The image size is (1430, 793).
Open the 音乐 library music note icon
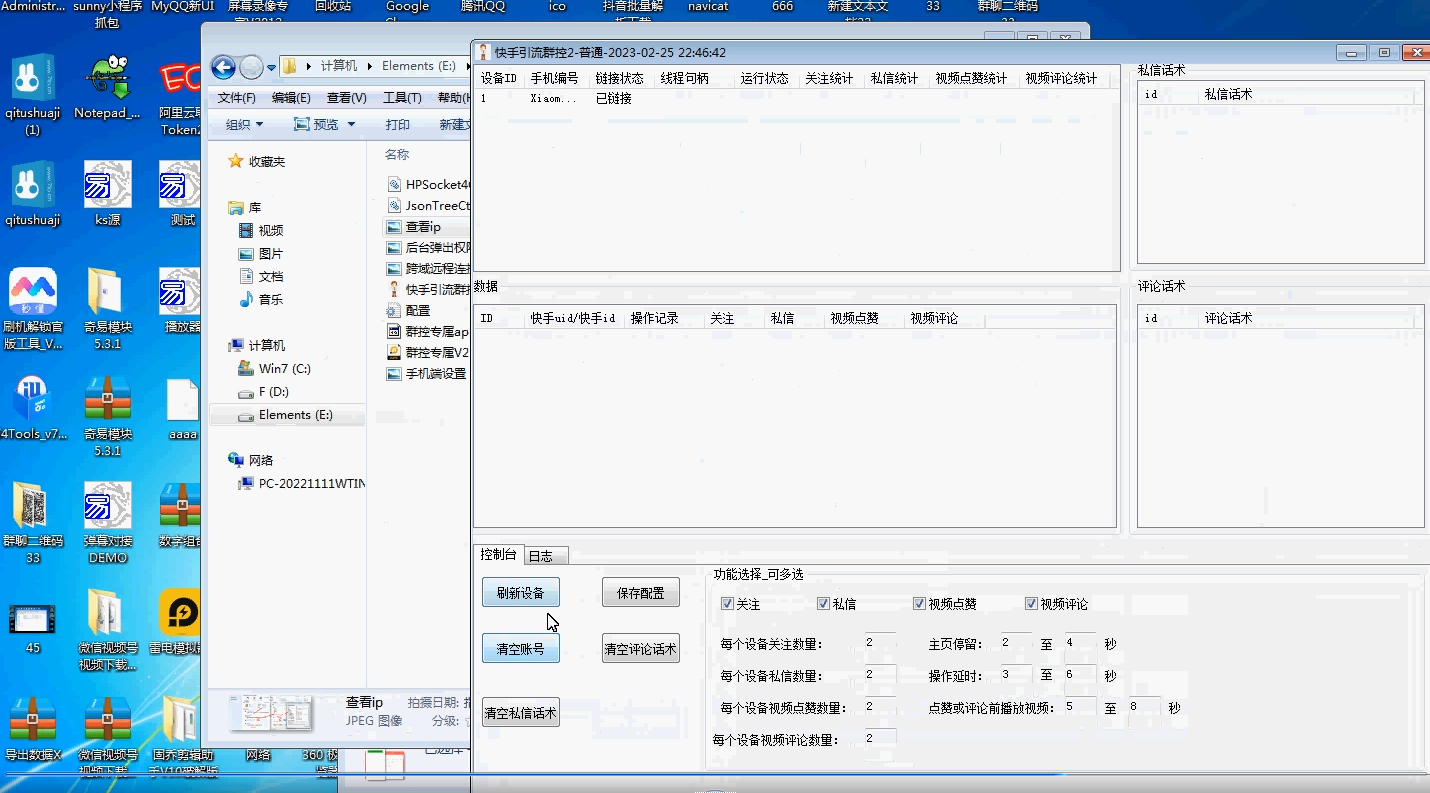(x=246, y=299)
